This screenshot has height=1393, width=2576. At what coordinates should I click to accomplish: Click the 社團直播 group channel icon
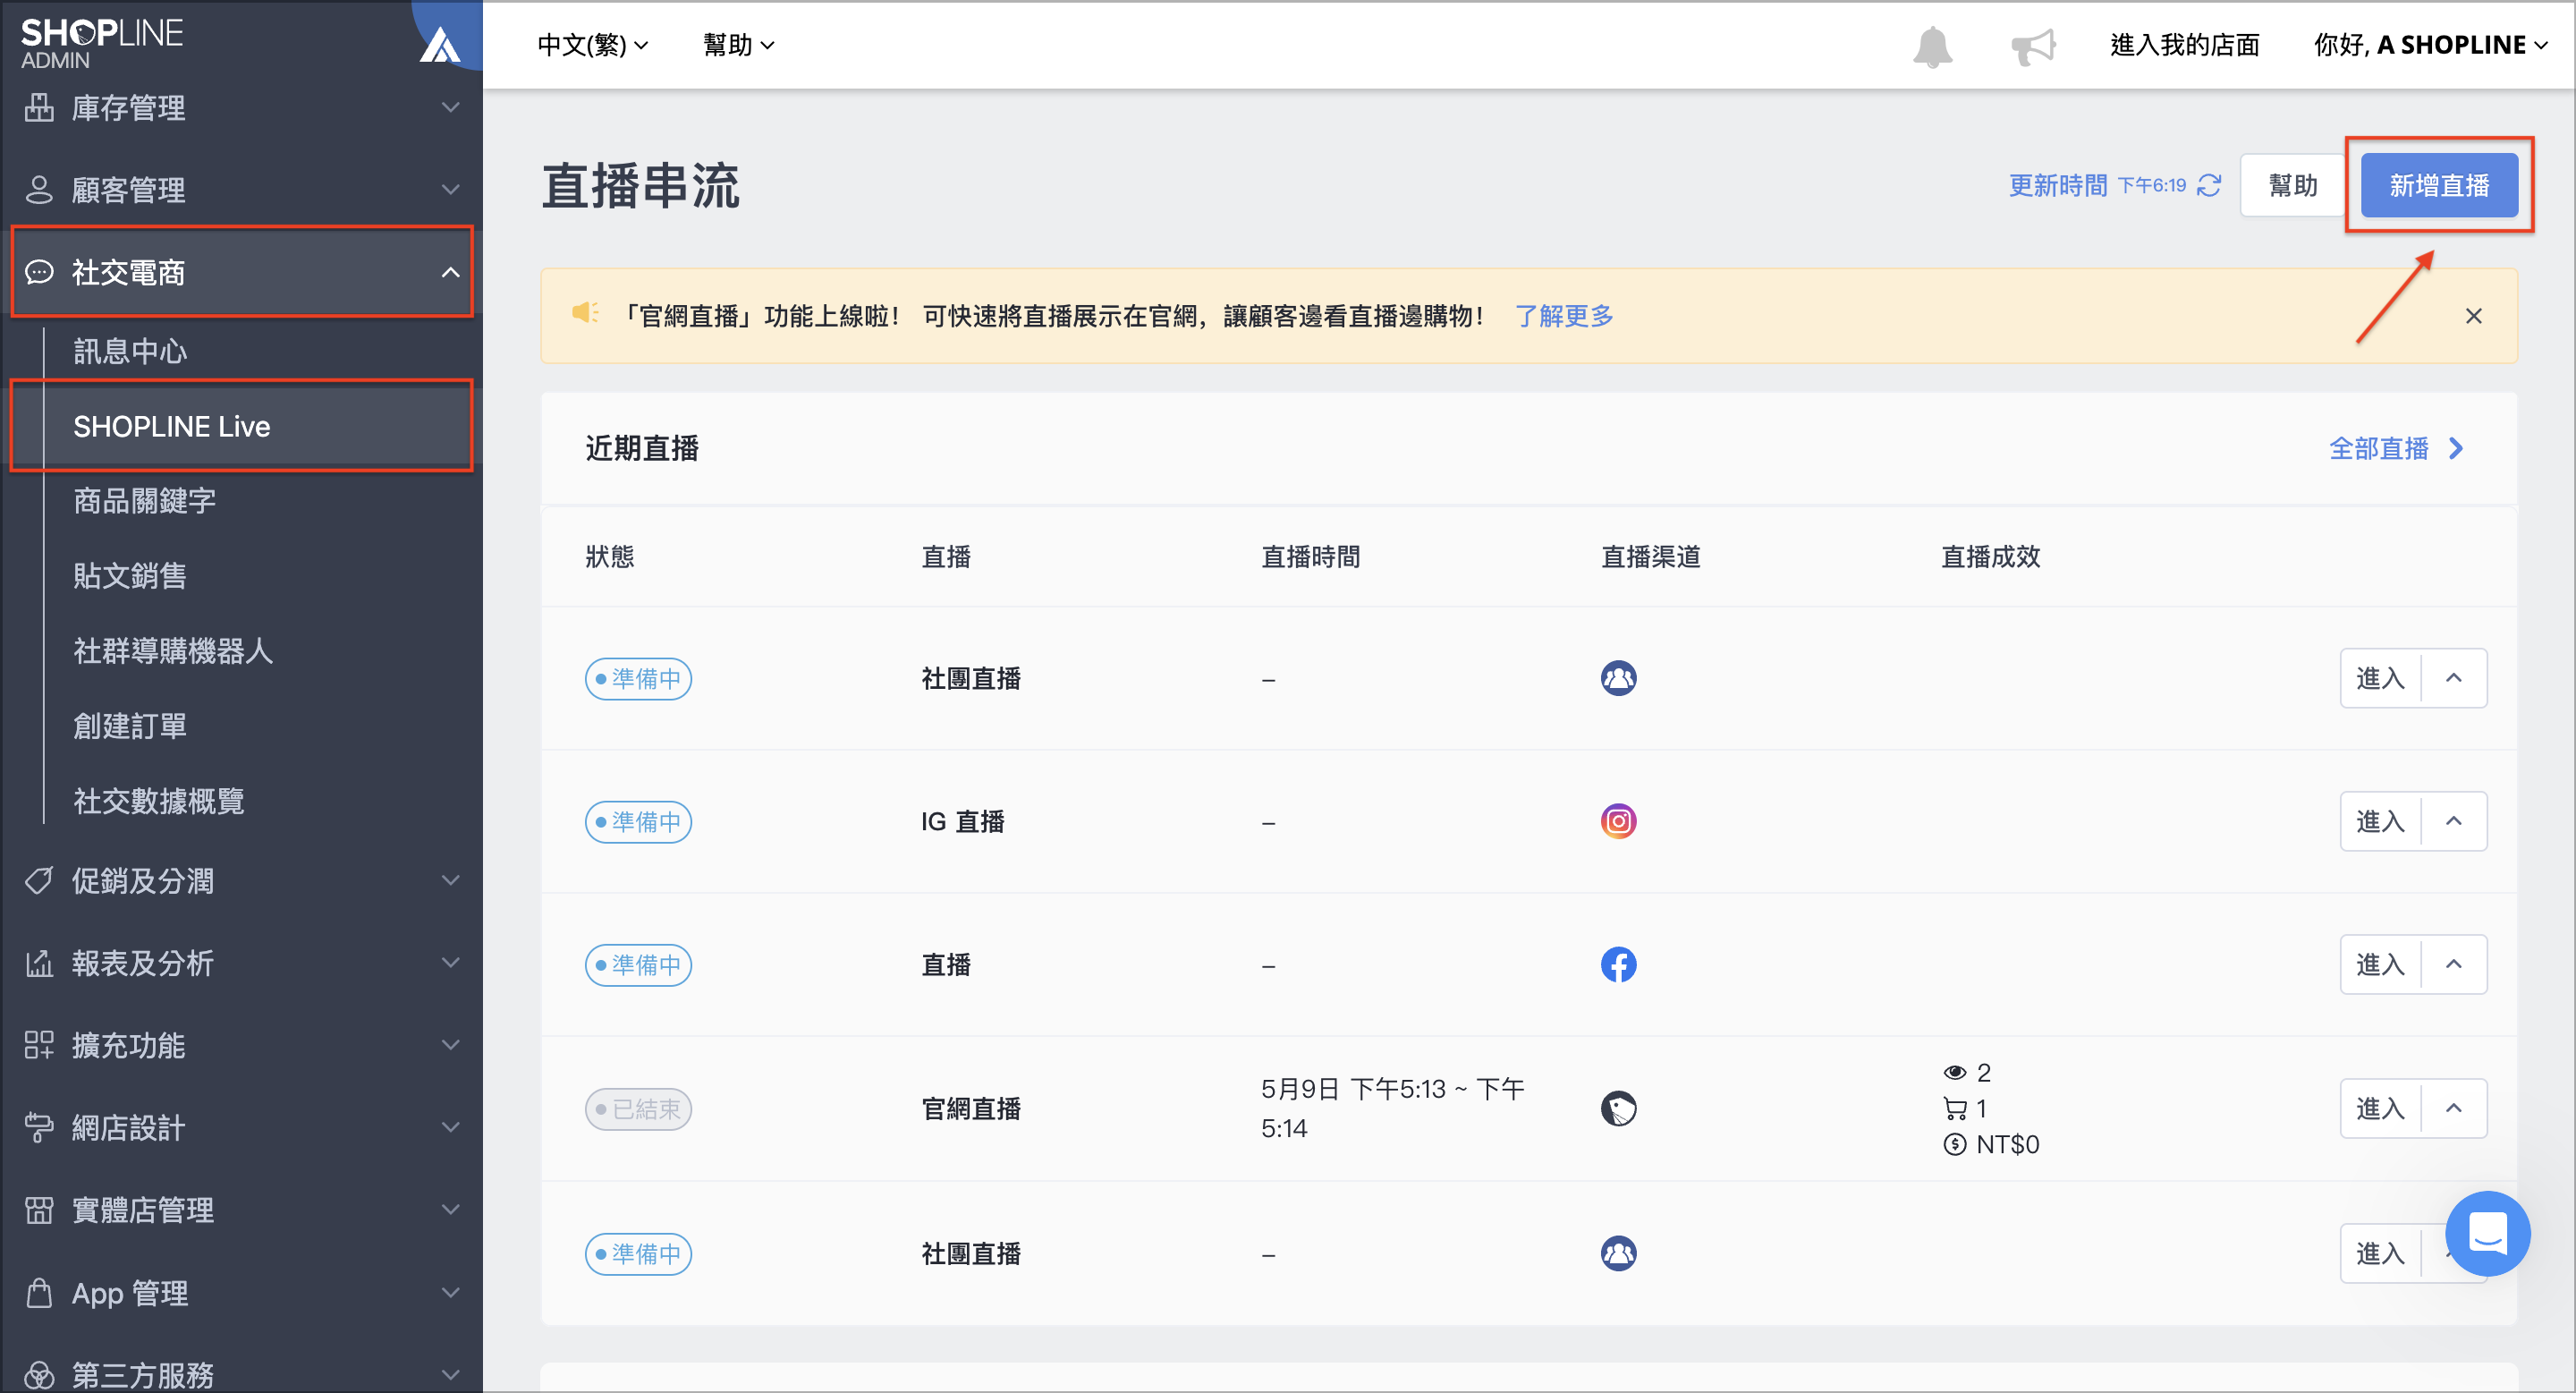pos(1619,678)
